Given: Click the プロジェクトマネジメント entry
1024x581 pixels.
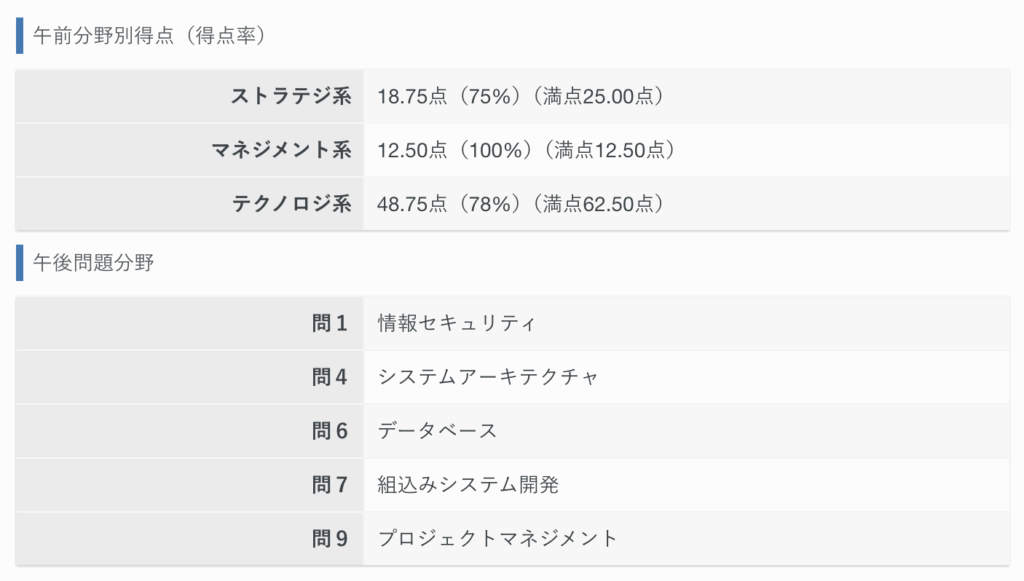Looking at the screenshot, I should 497,539.
